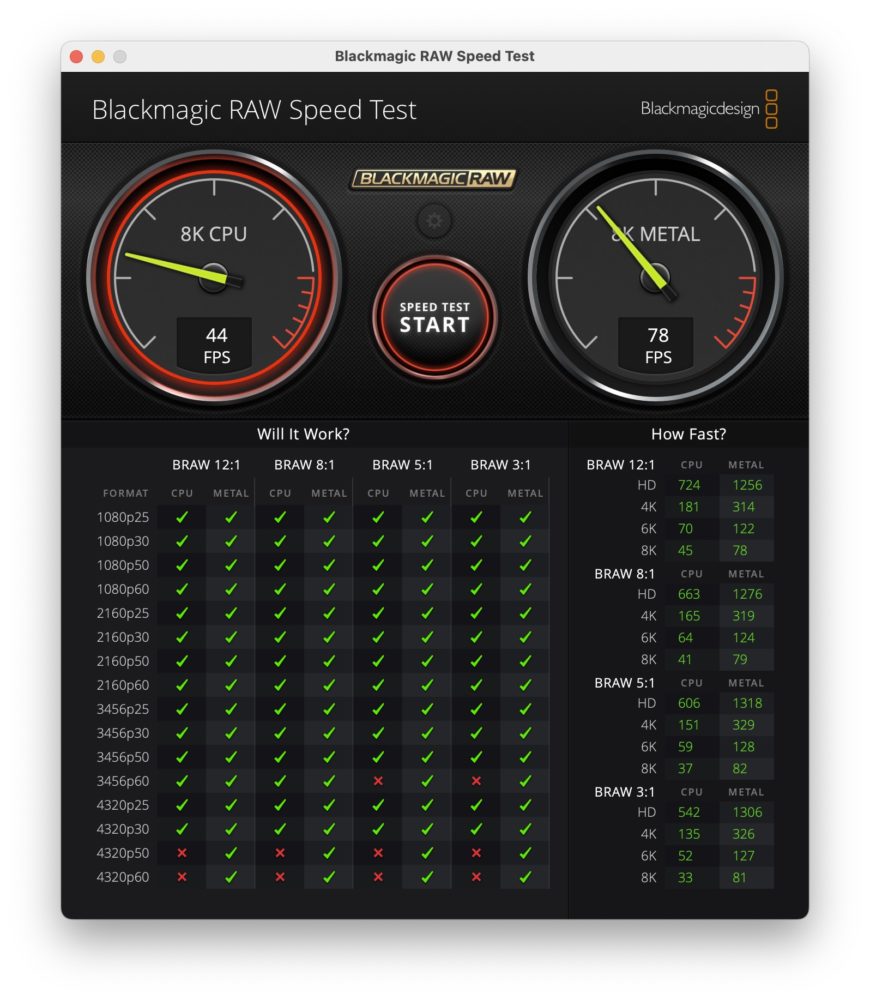Select the FORMAT column header

126,494
